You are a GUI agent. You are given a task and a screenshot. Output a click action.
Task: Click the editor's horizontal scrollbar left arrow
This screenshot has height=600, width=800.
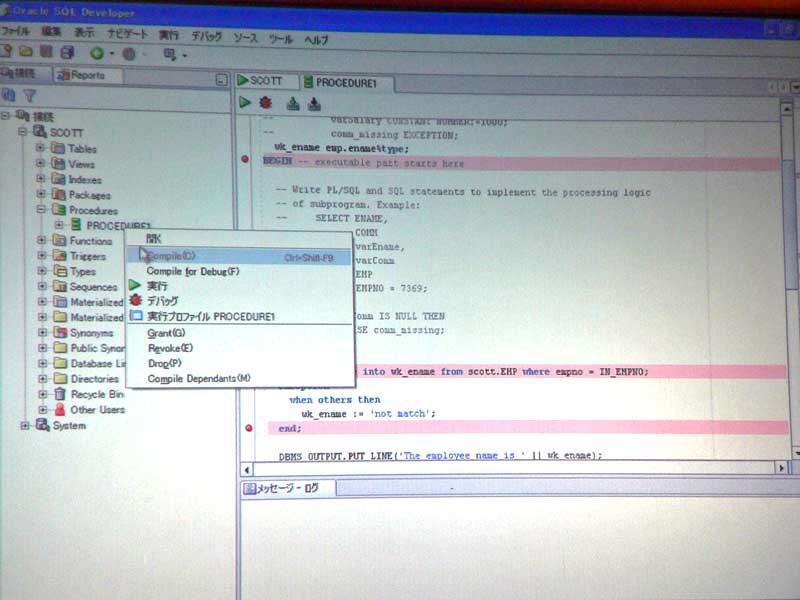[247, 469]
